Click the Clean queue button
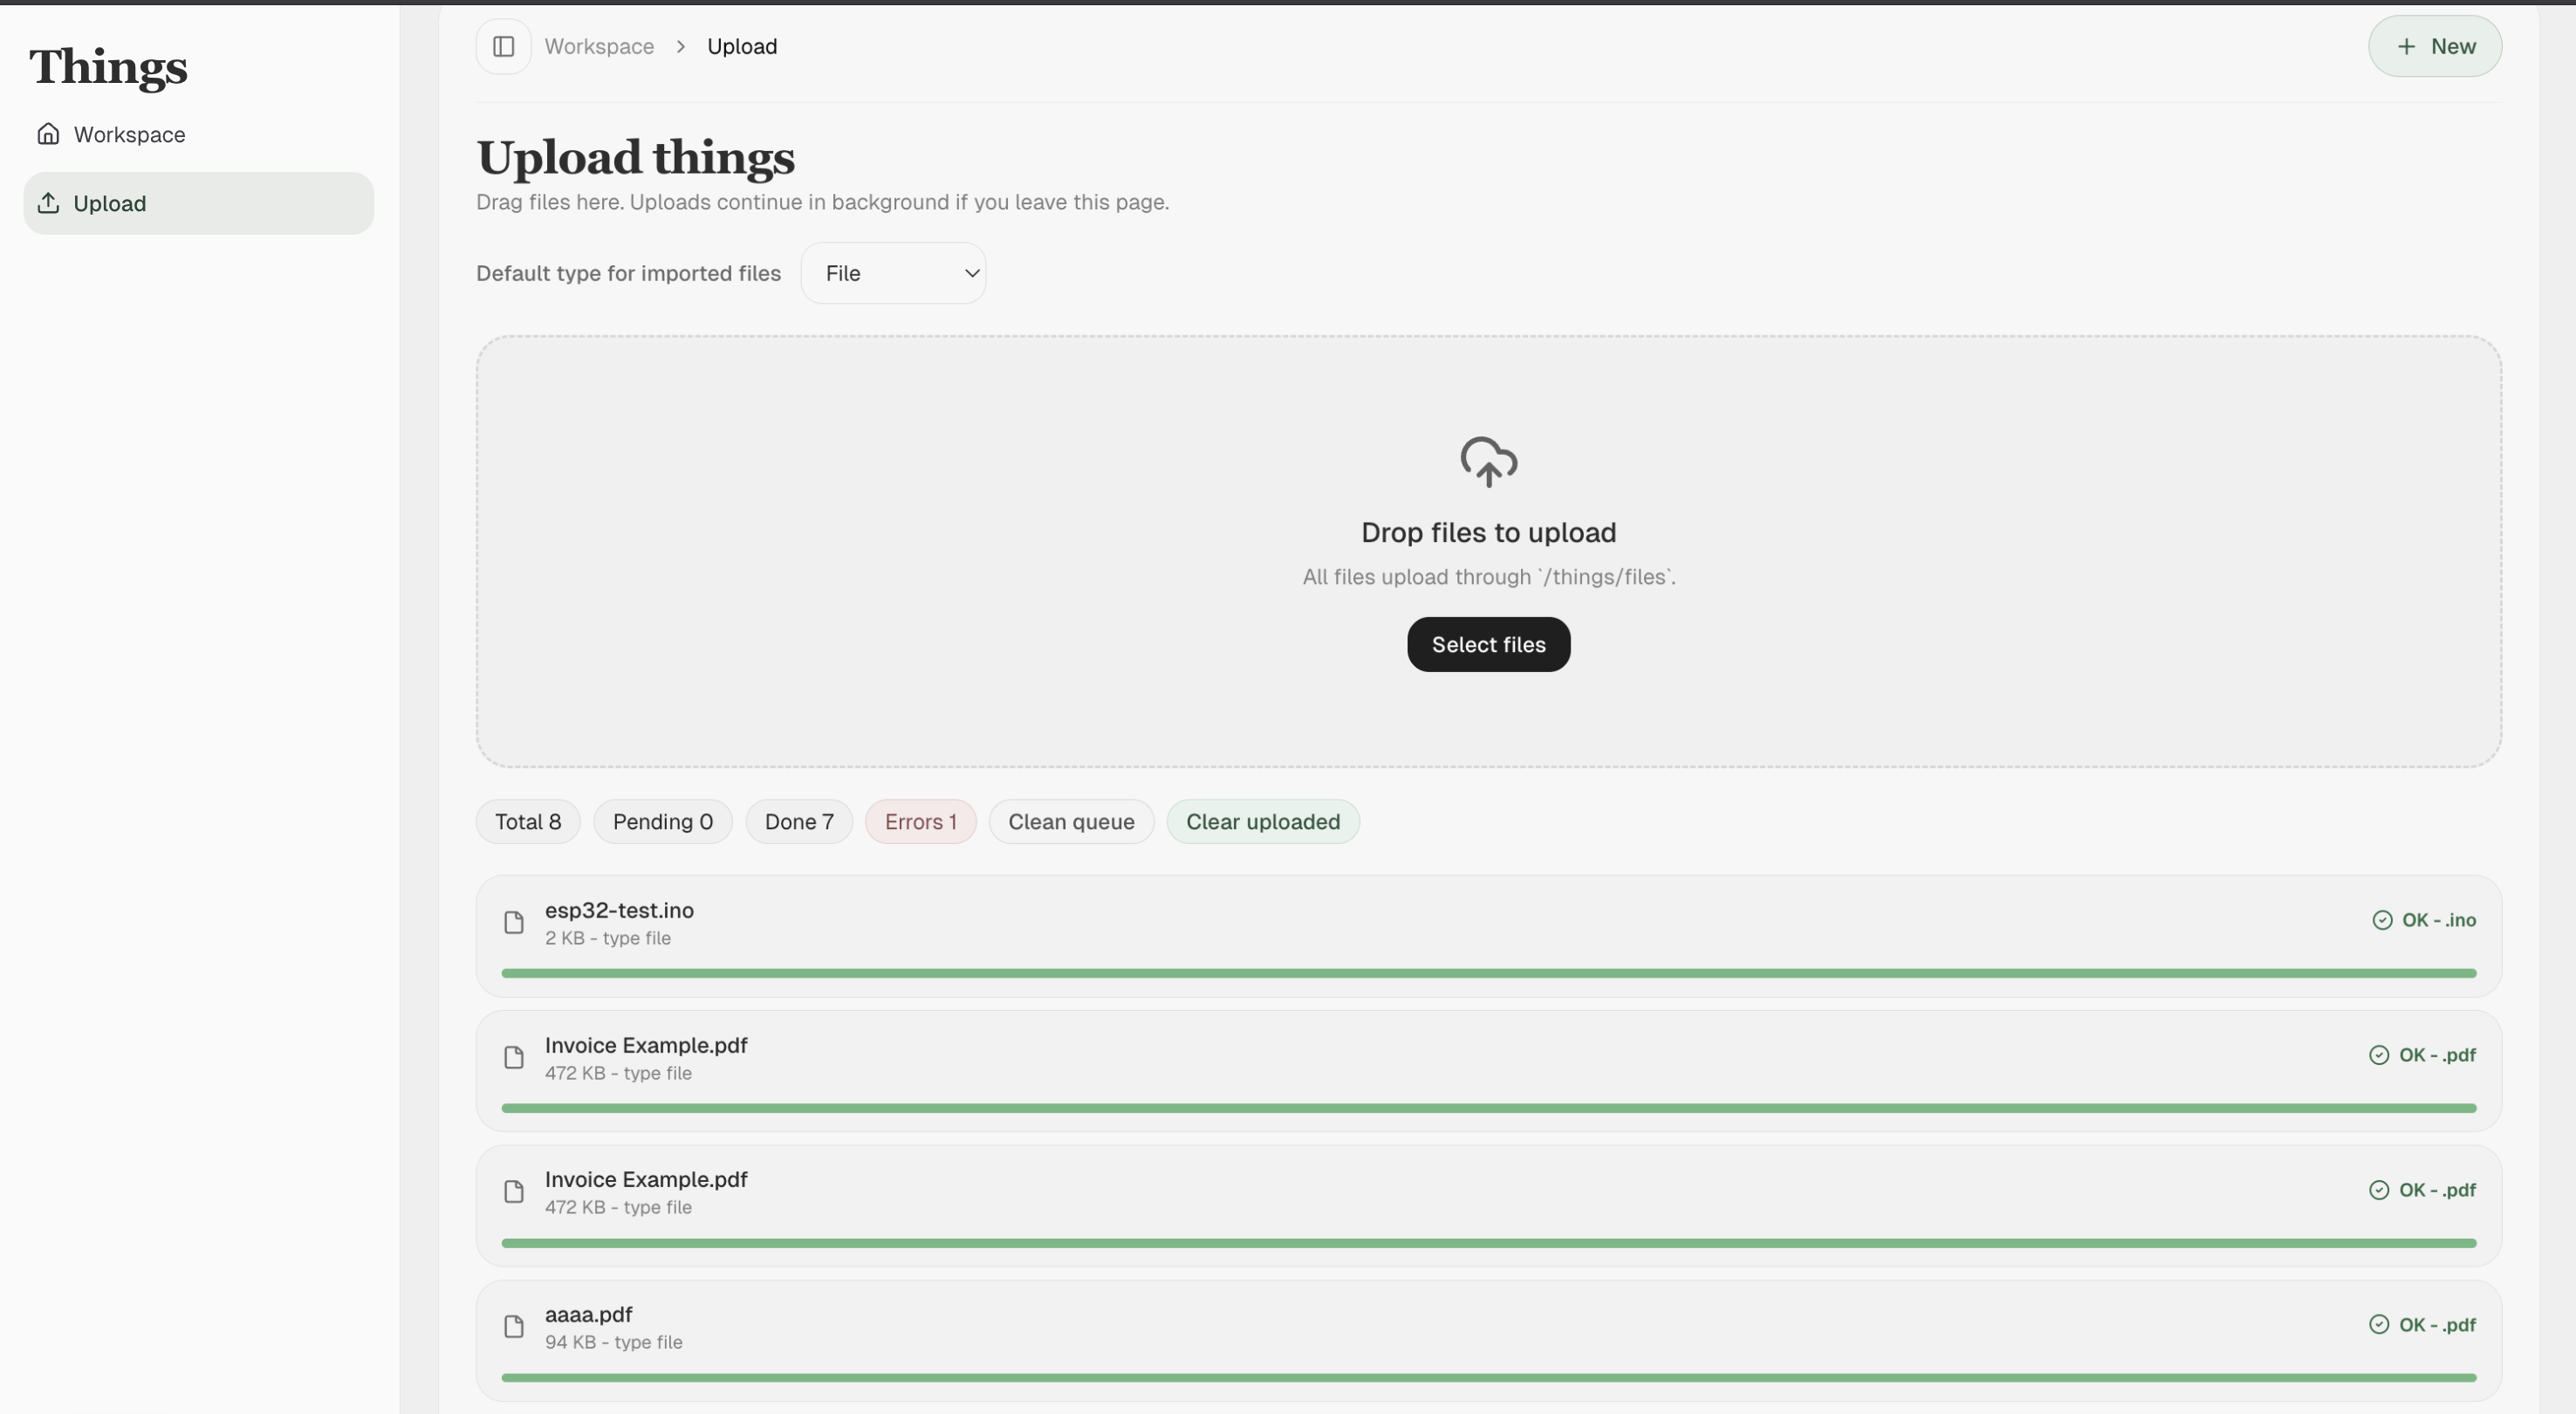The width and height of the screenshot is (2576, 1414). pos(1070,821)
